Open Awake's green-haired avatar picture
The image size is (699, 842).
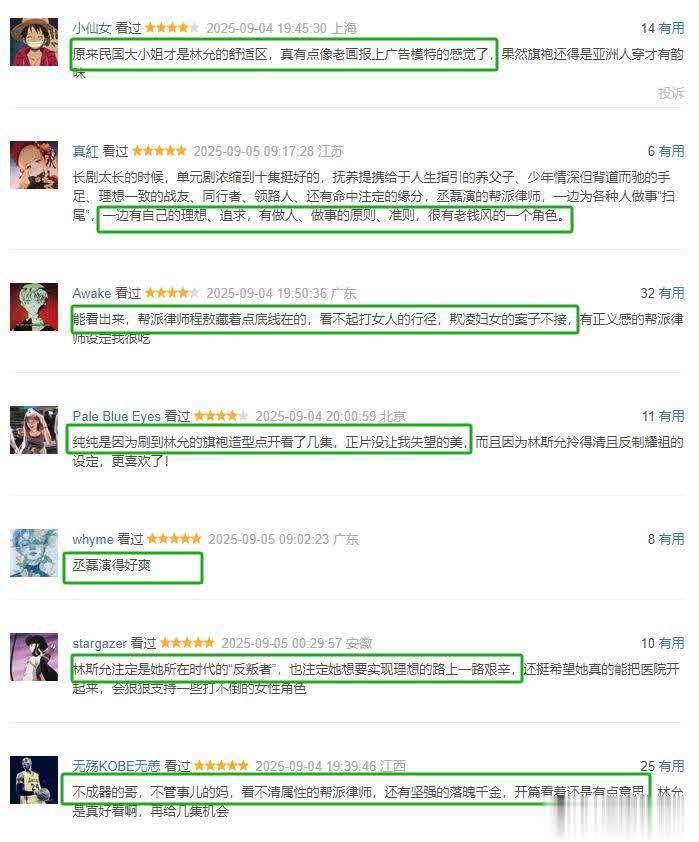(x=34, y=307)
